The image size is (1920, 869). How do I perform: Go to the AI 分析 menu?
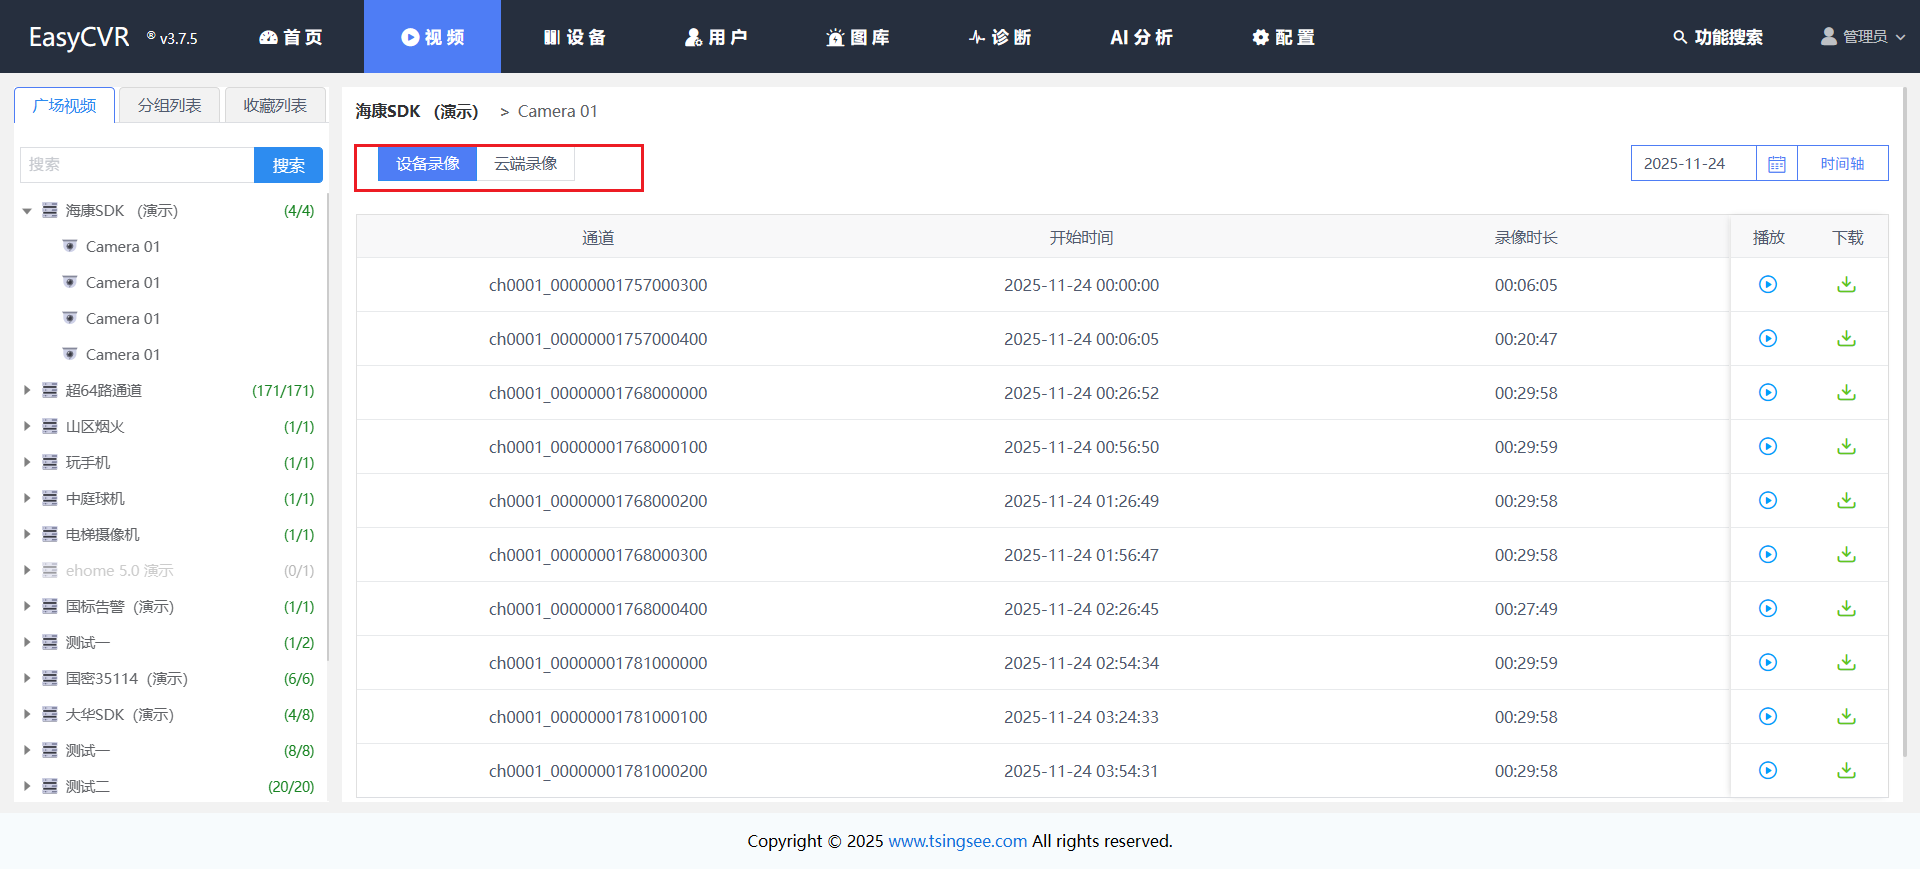click(1140, 37)
